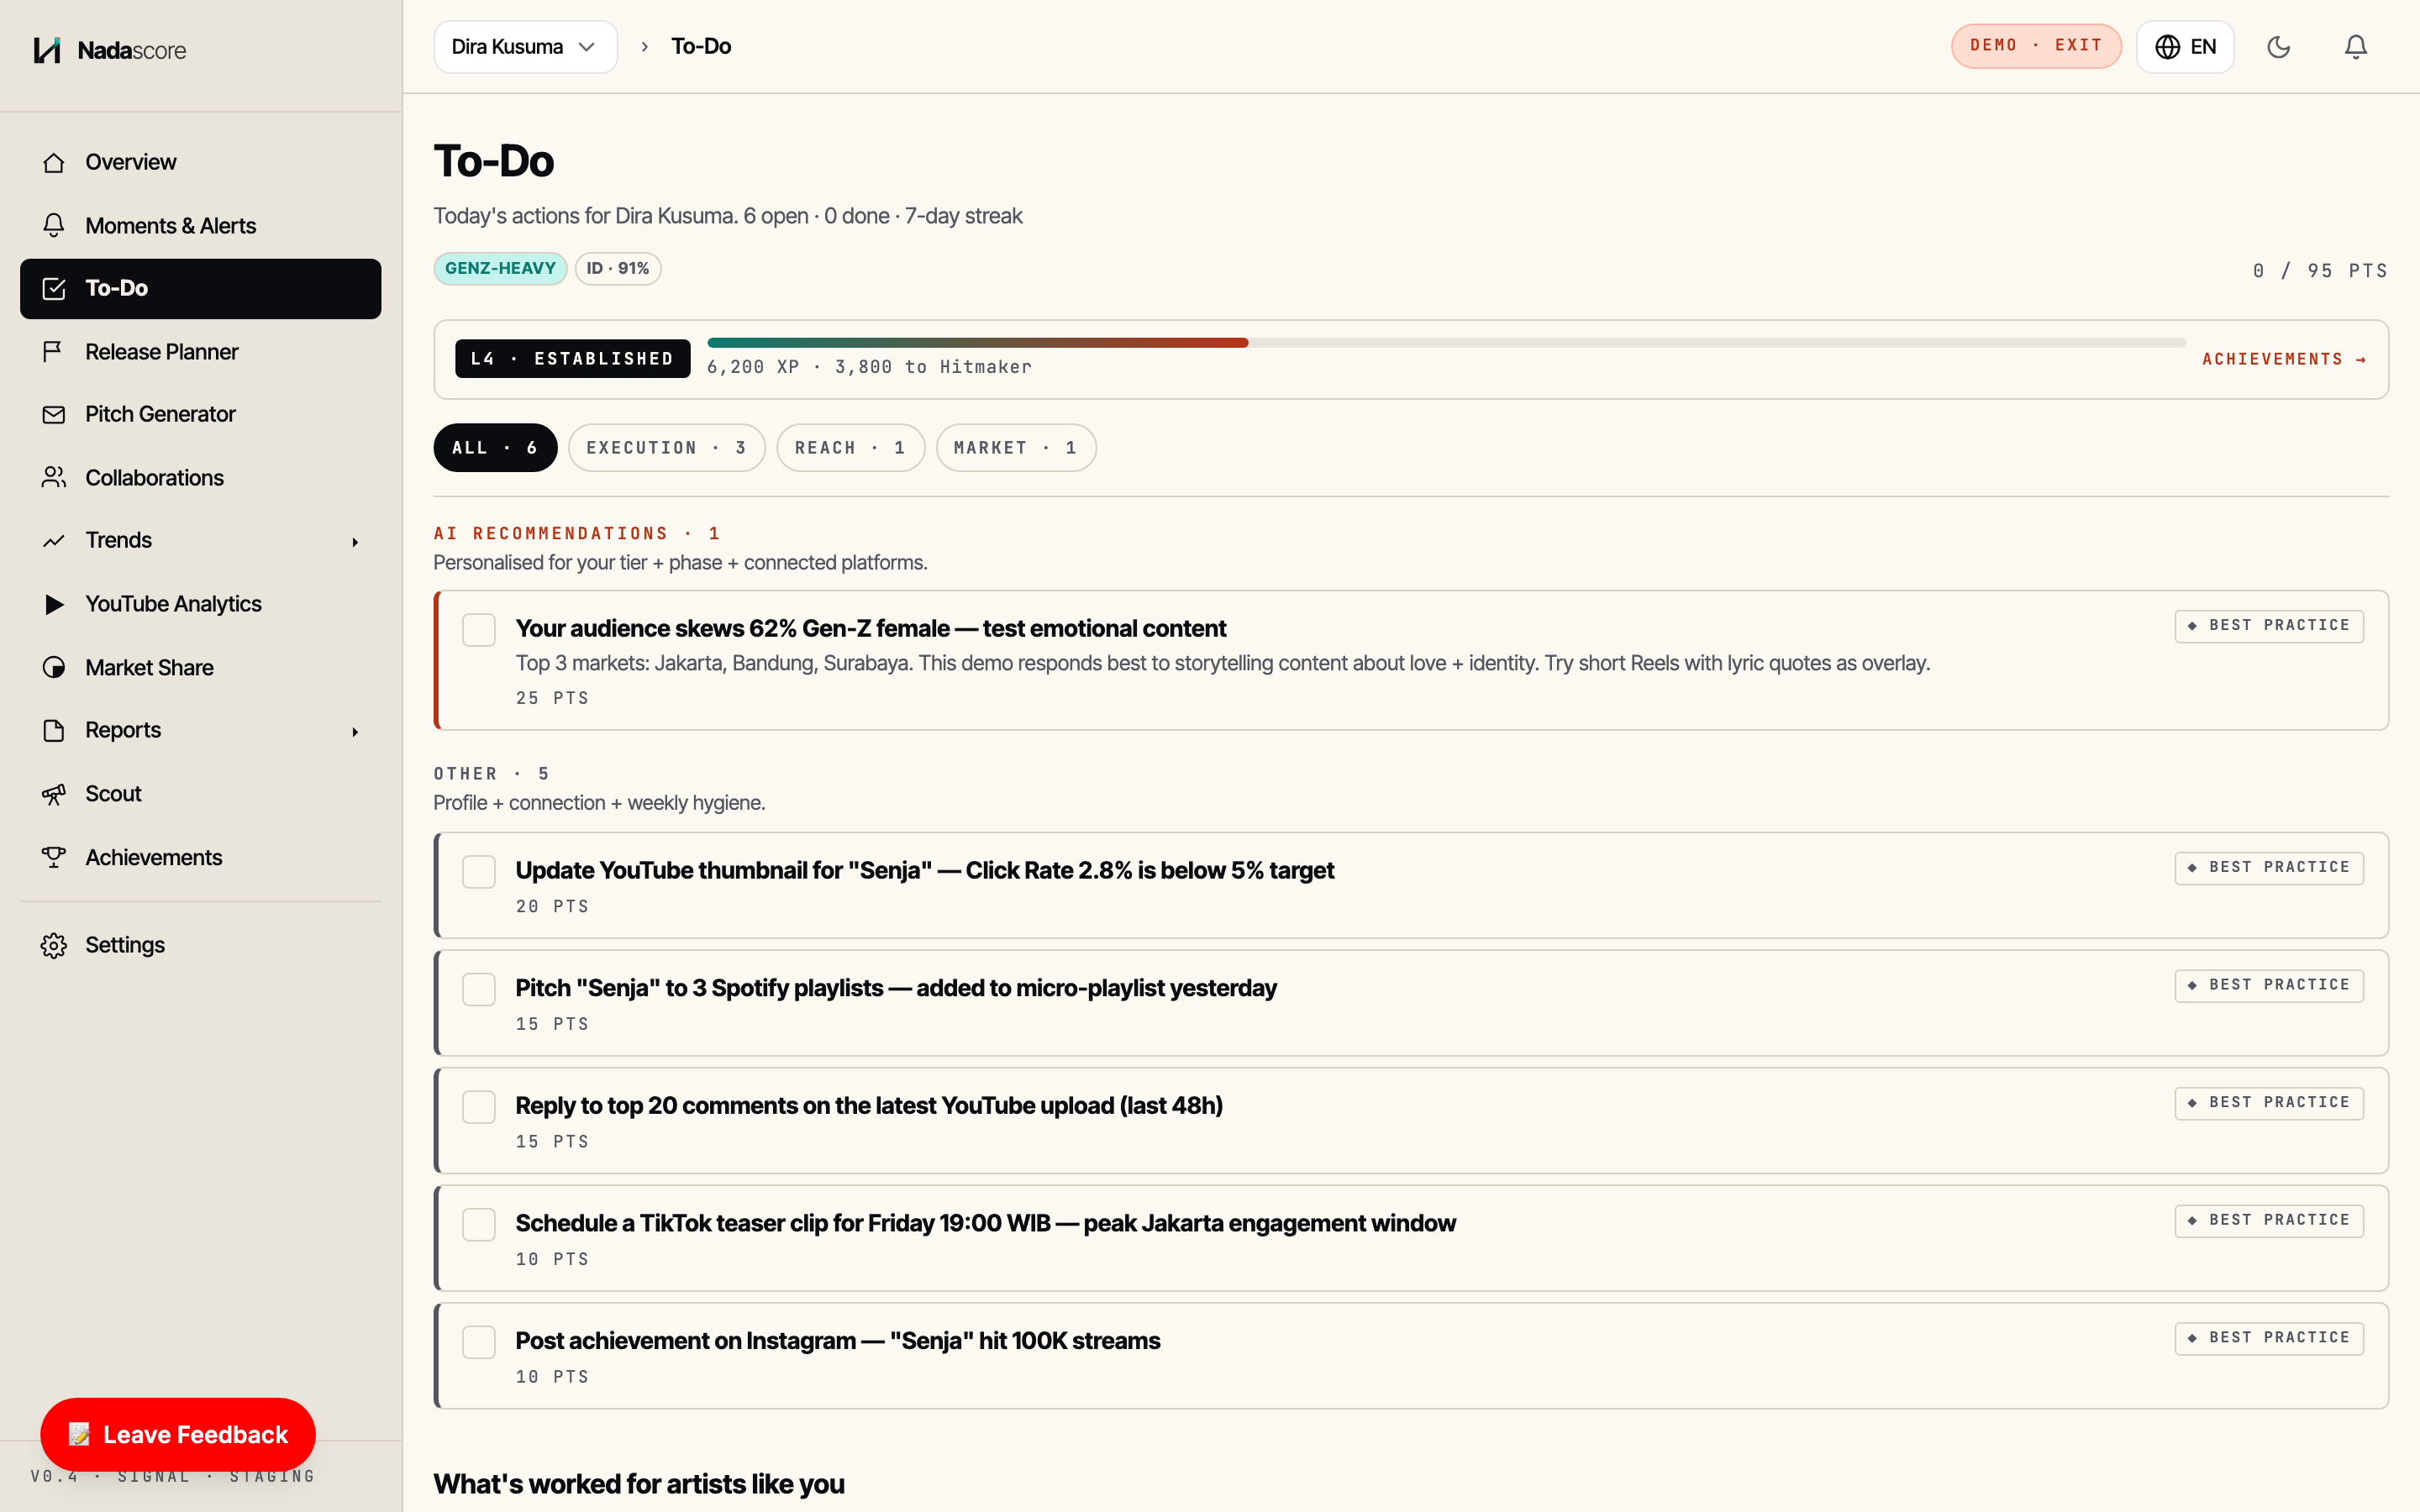Click the Trends line chart icon
The width and height of the screenshot is (2420, 1512).
click(x=54, y=540)
